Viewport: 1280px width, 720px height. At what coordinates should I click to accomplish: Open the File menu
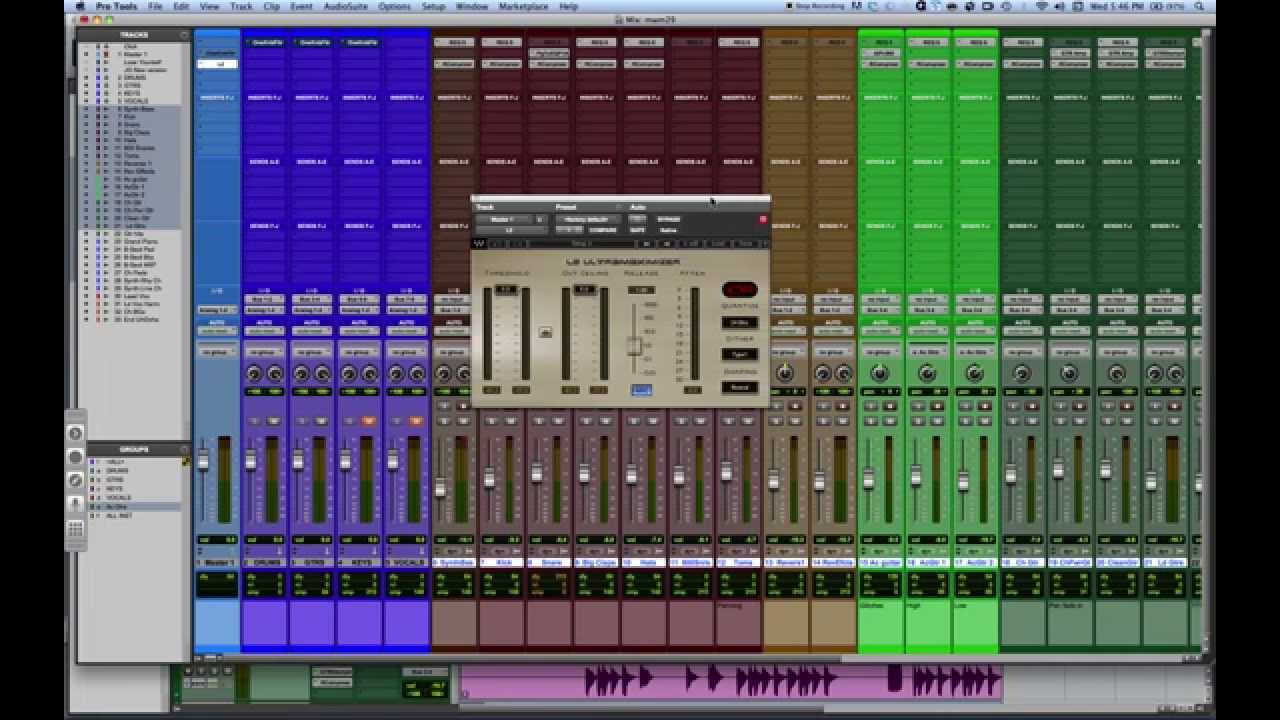point(155,6)
